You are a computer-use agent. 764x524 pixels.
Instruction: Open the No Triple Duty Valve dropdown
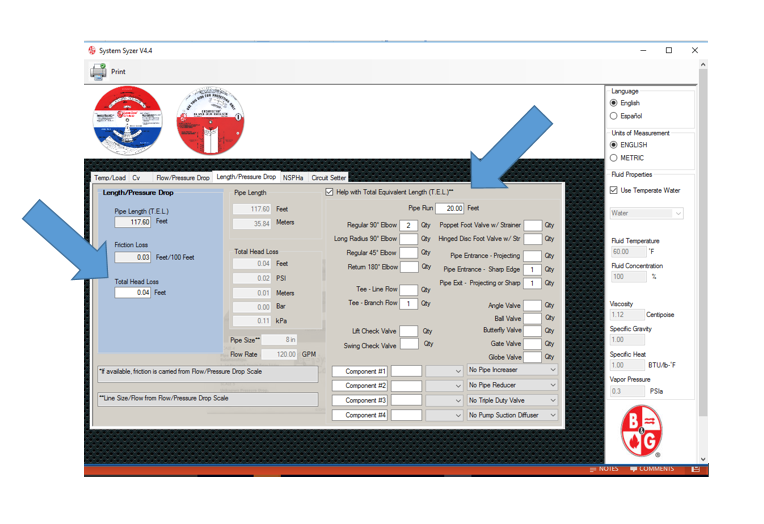point(512,400)
